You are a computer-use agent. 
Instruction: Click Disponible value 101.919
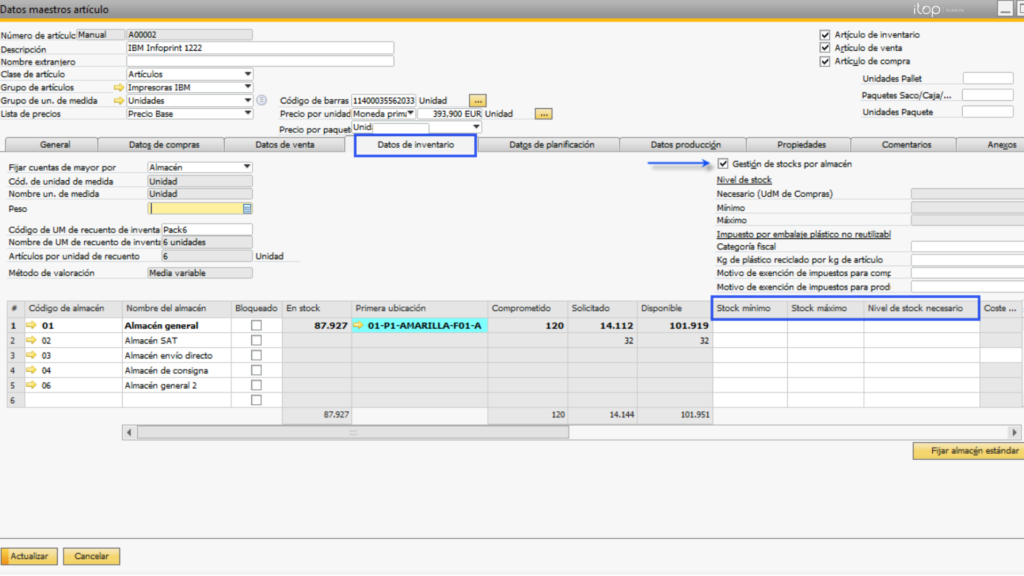tap(689, 325)
